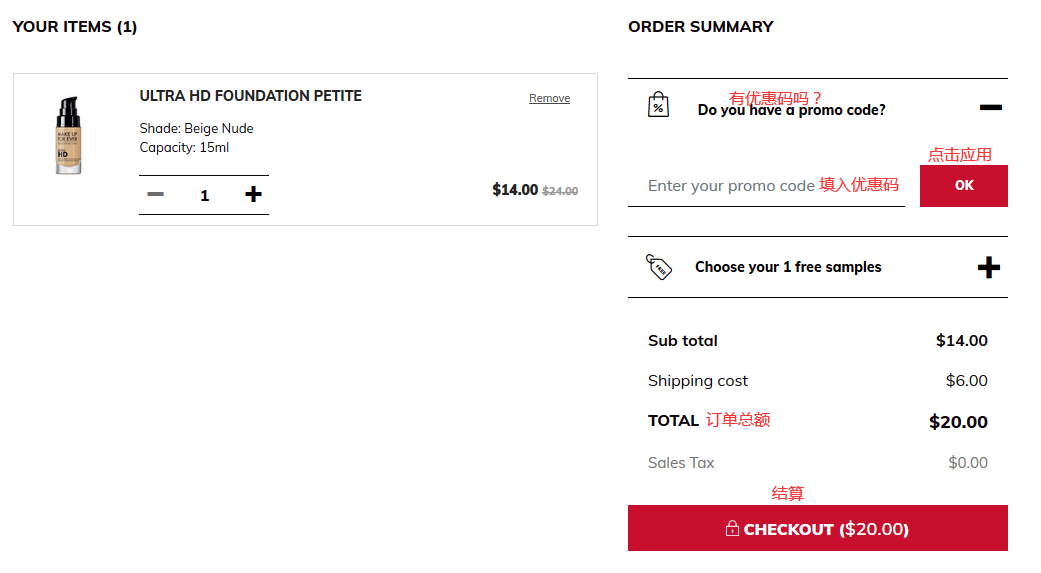
Task: Click the free samples tag icon
Action: pos(659,267)
